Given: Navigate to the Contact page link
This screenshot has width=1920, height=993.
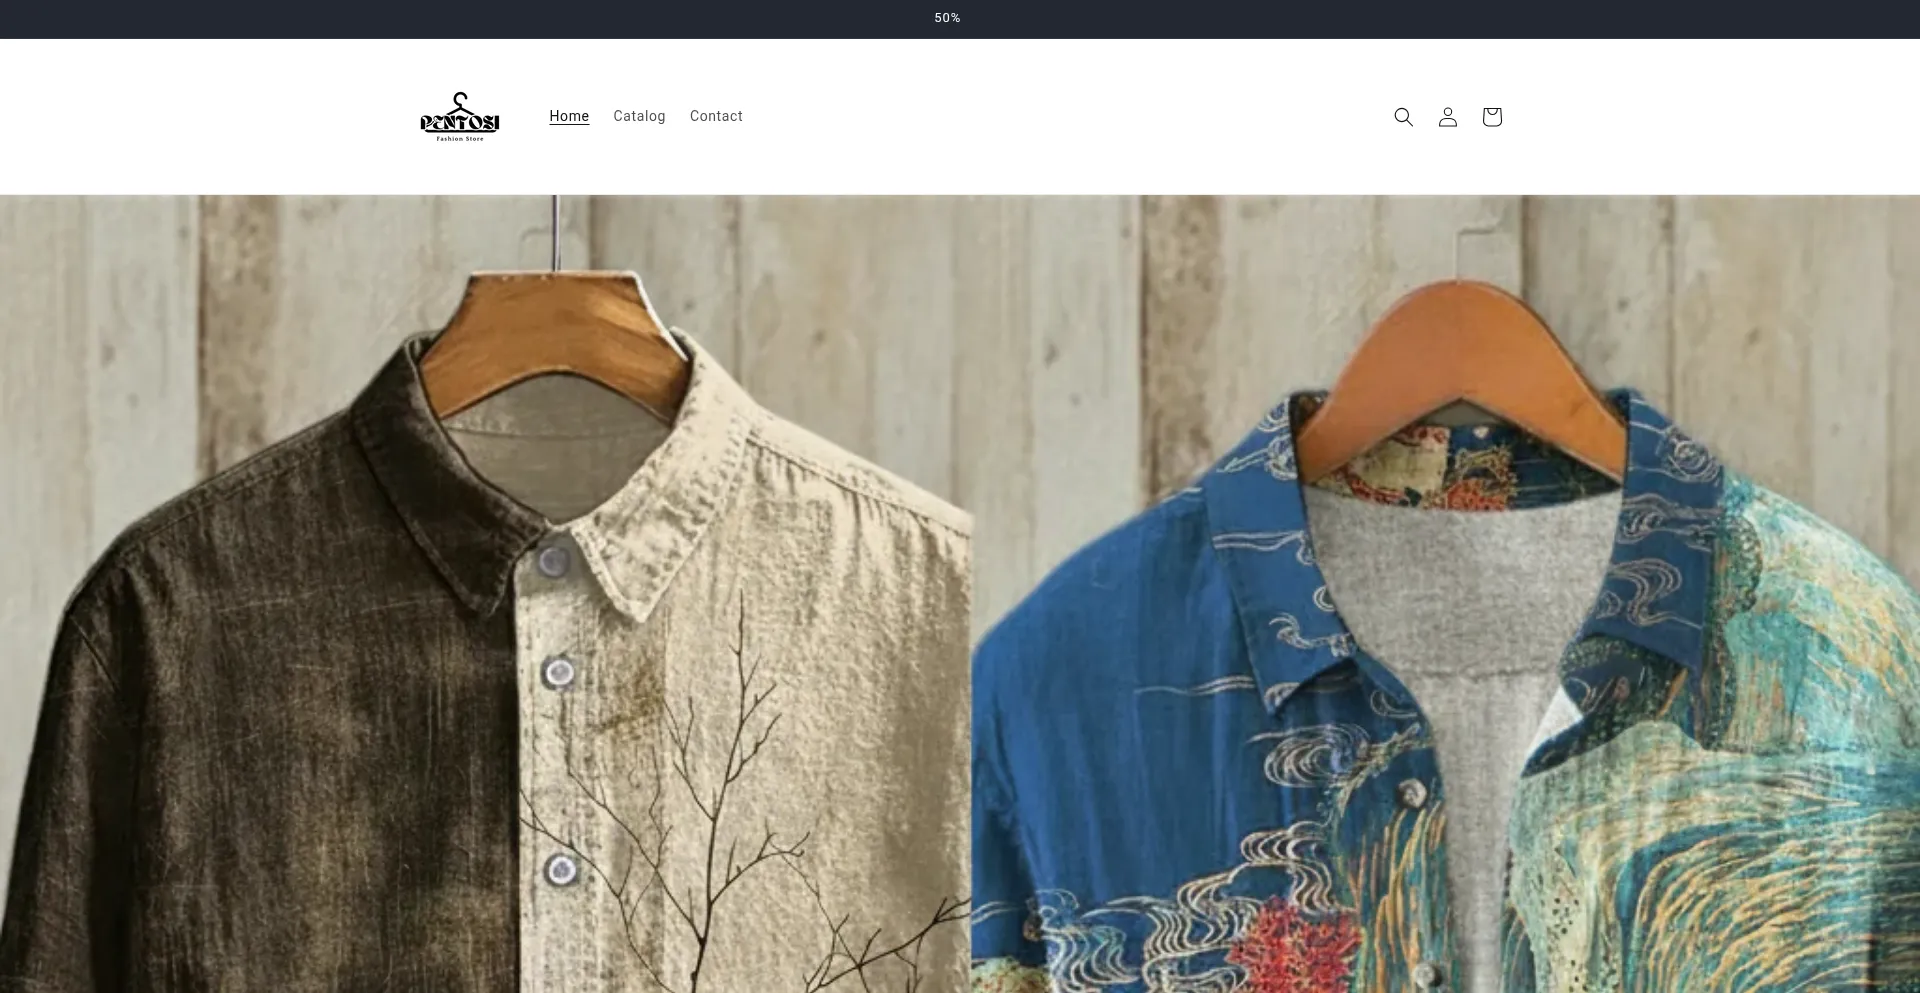Looking at the screenshot, I should (716, 116).
